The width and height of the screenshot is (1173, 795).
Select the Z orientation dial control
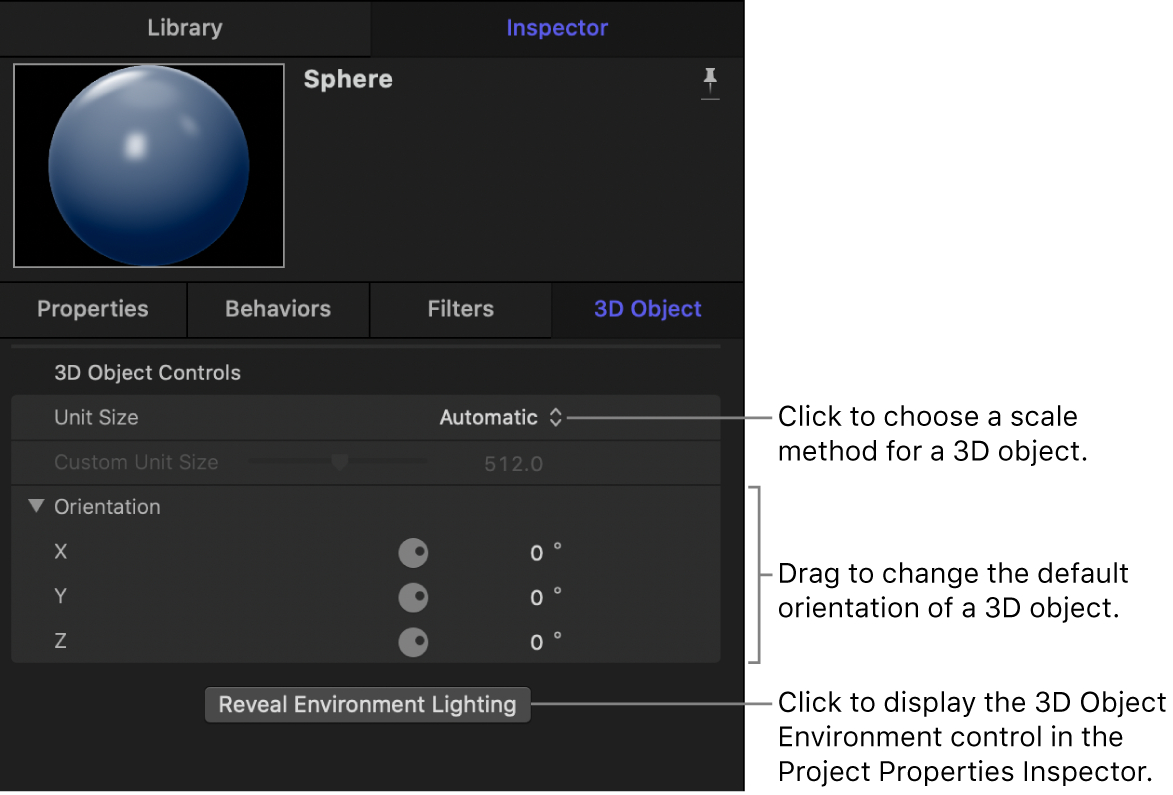coord(414,642)
